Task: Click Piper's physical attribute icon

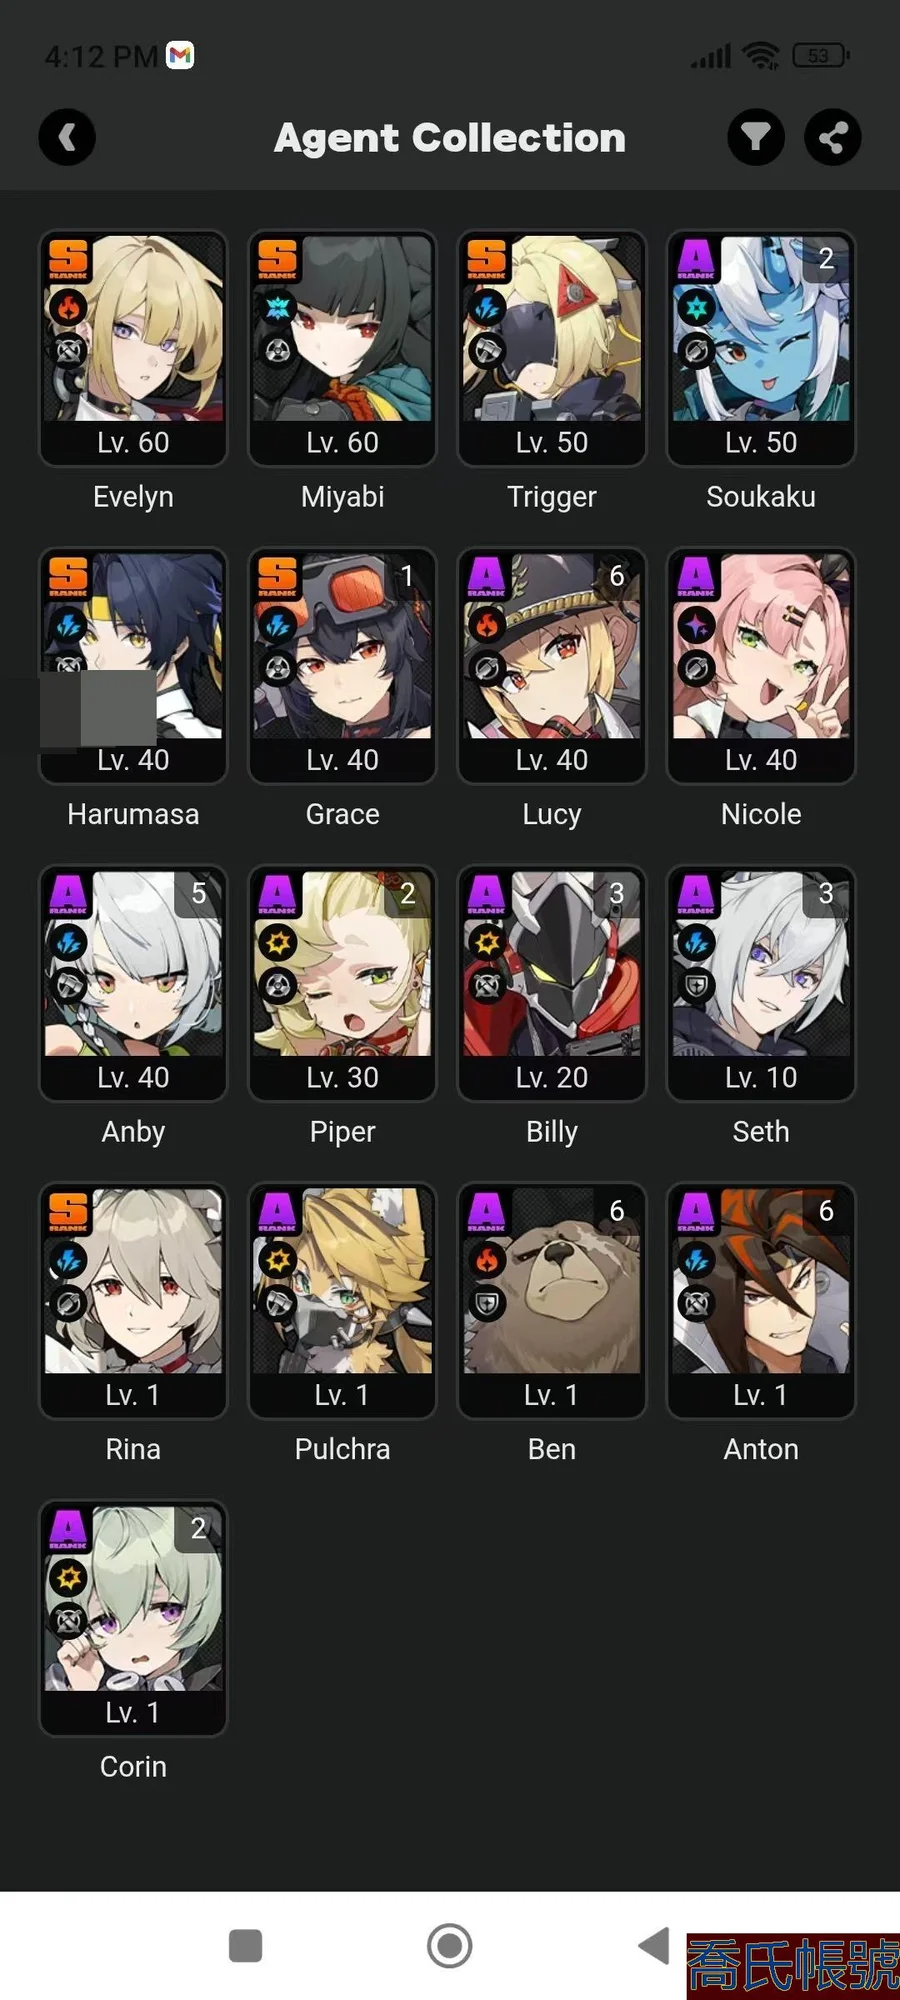Action: (x=278, y=942)
